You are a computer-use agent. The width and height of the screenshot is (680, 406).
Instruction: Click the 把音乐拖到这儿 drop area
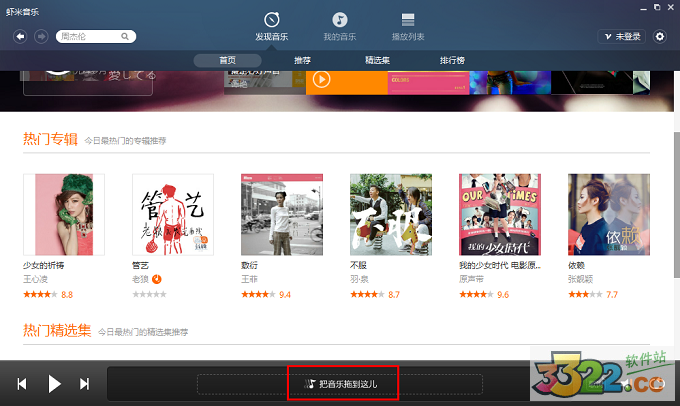click(x=340, y=384)
